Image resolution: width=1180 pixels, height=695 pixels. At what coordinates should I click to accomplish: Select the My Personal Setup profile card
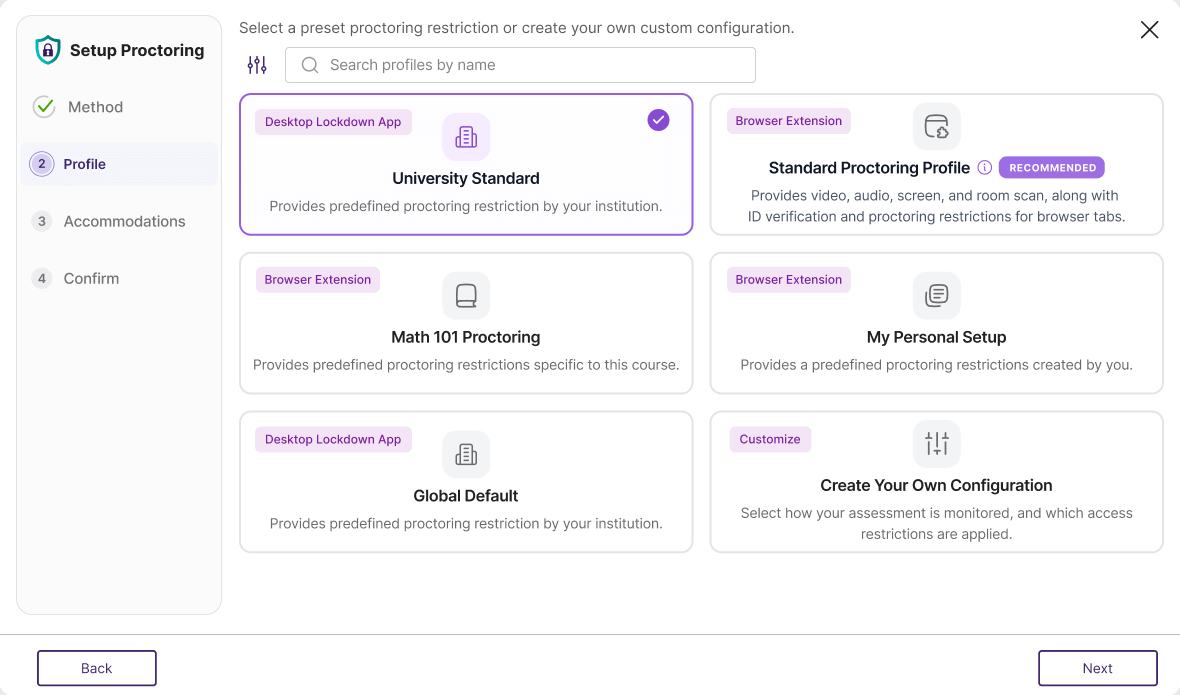click(x=936, y=323)
